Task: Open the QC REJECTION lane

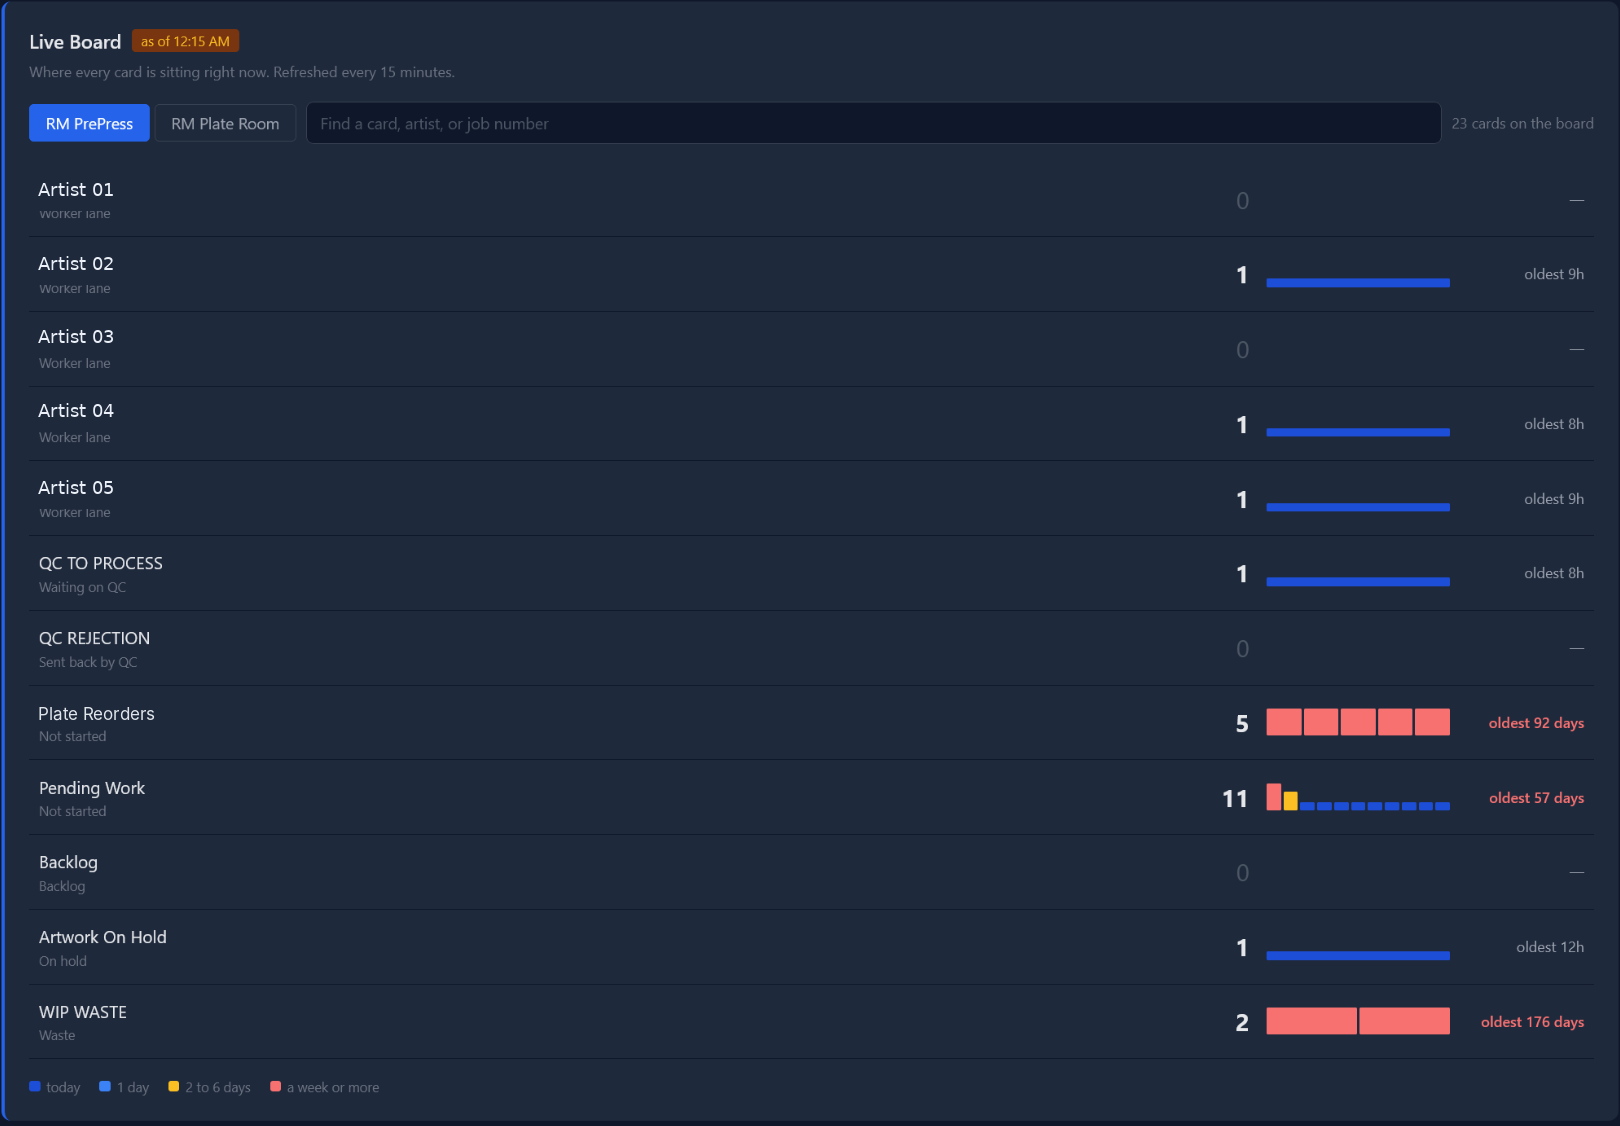Action: coord(811,648)
